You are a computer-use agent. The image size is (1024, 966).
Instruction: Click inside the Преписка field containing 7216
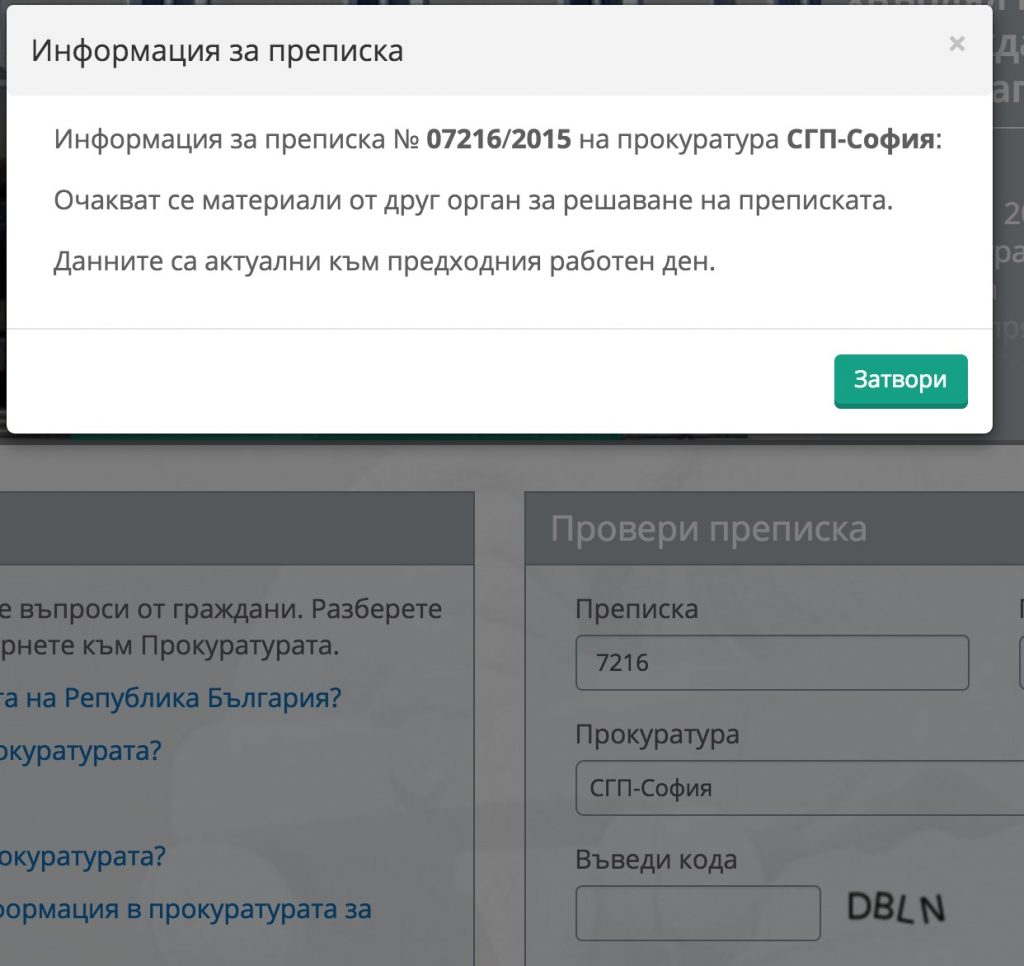tap(770, 662)
